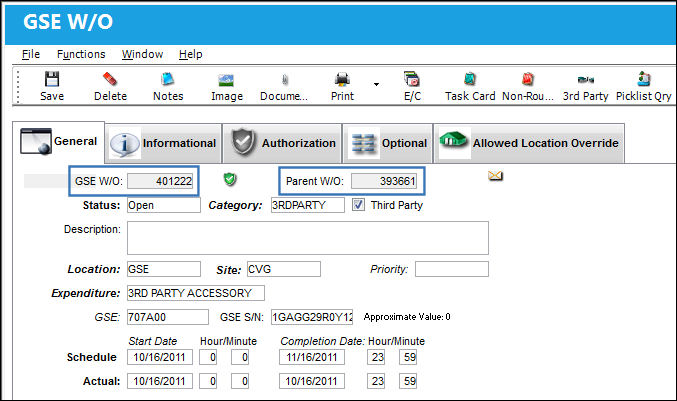Click the Location field GSE

coord(164,269)
